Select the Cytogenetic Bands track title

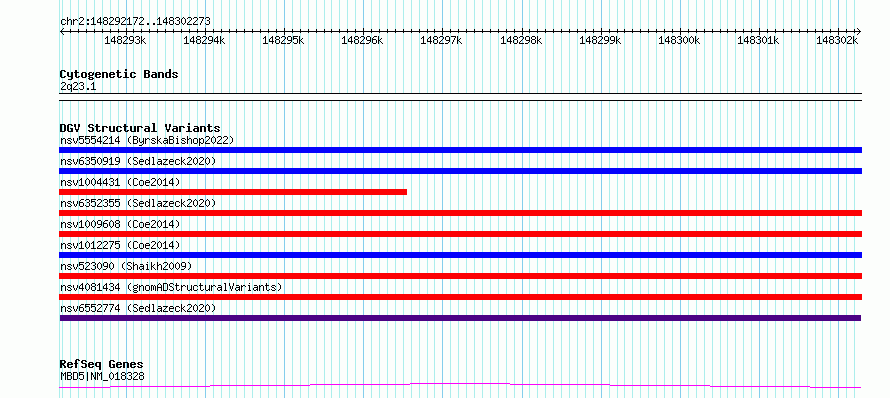tap(119, 74)
